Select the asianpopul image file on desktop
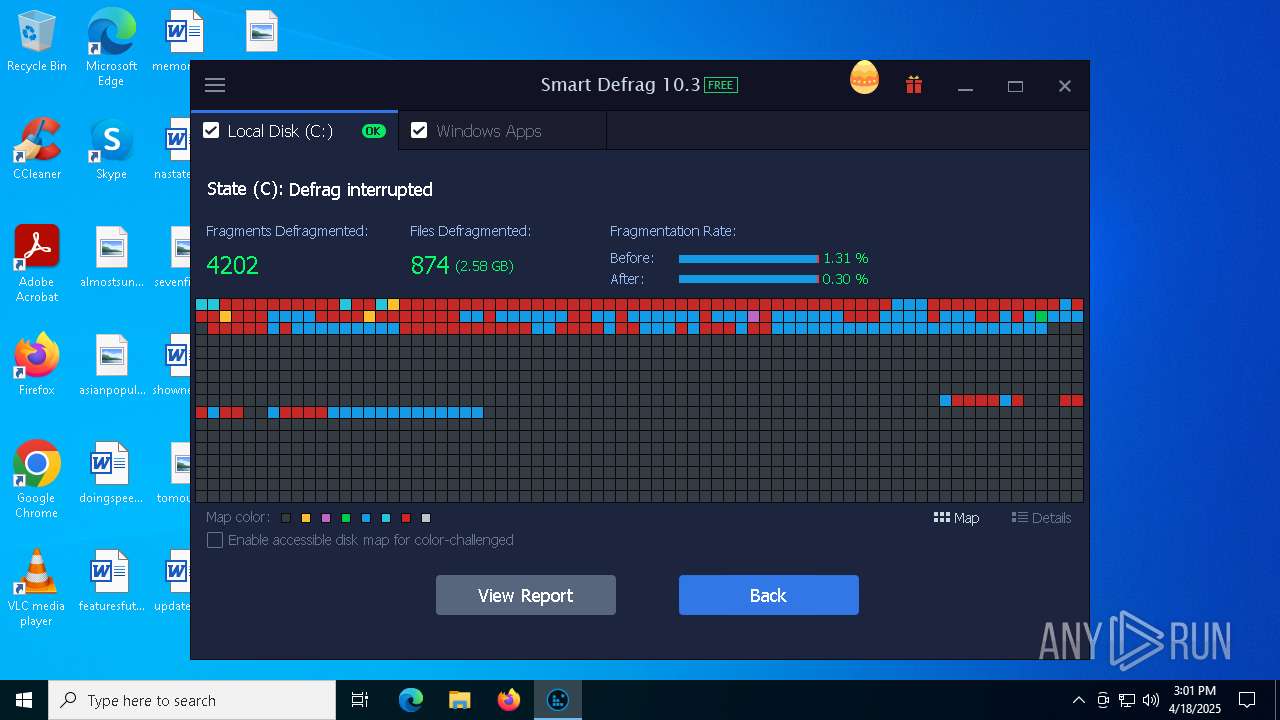This screenshot has width=1280, height=720. 111,365
